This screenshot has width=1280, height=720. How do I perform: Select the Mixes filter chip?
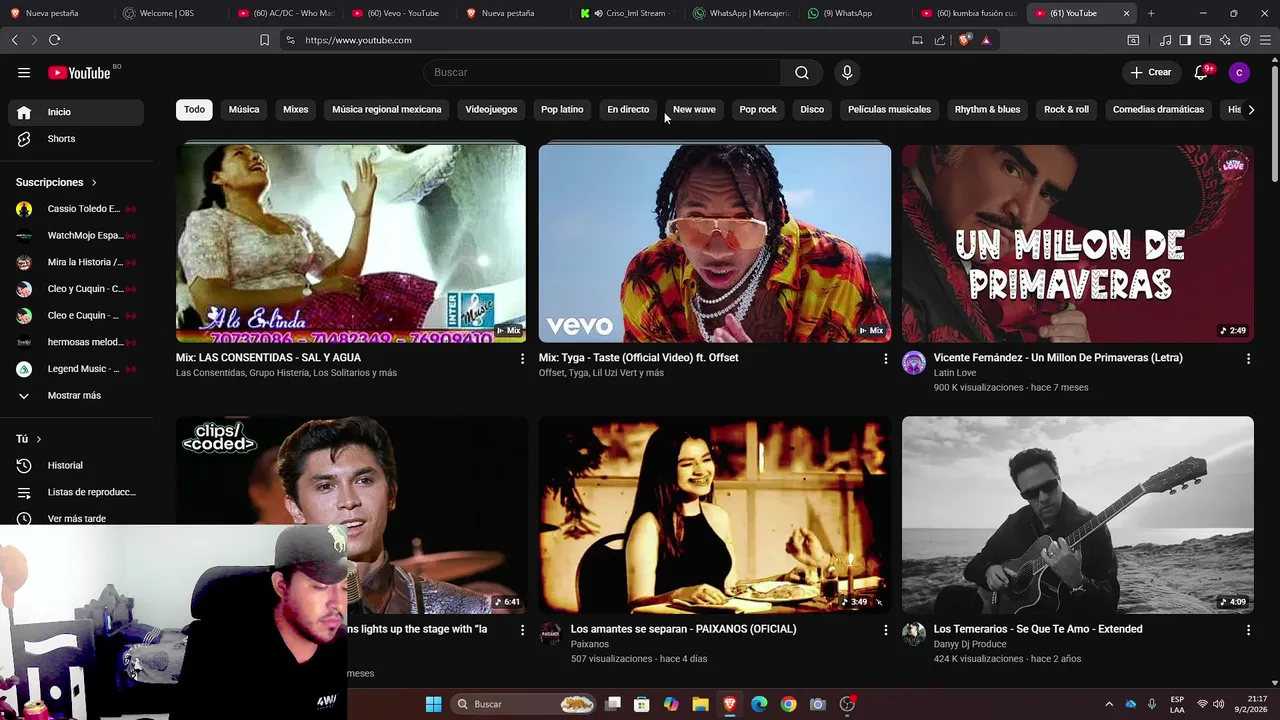pyautogui.click(x=296, y=110)
